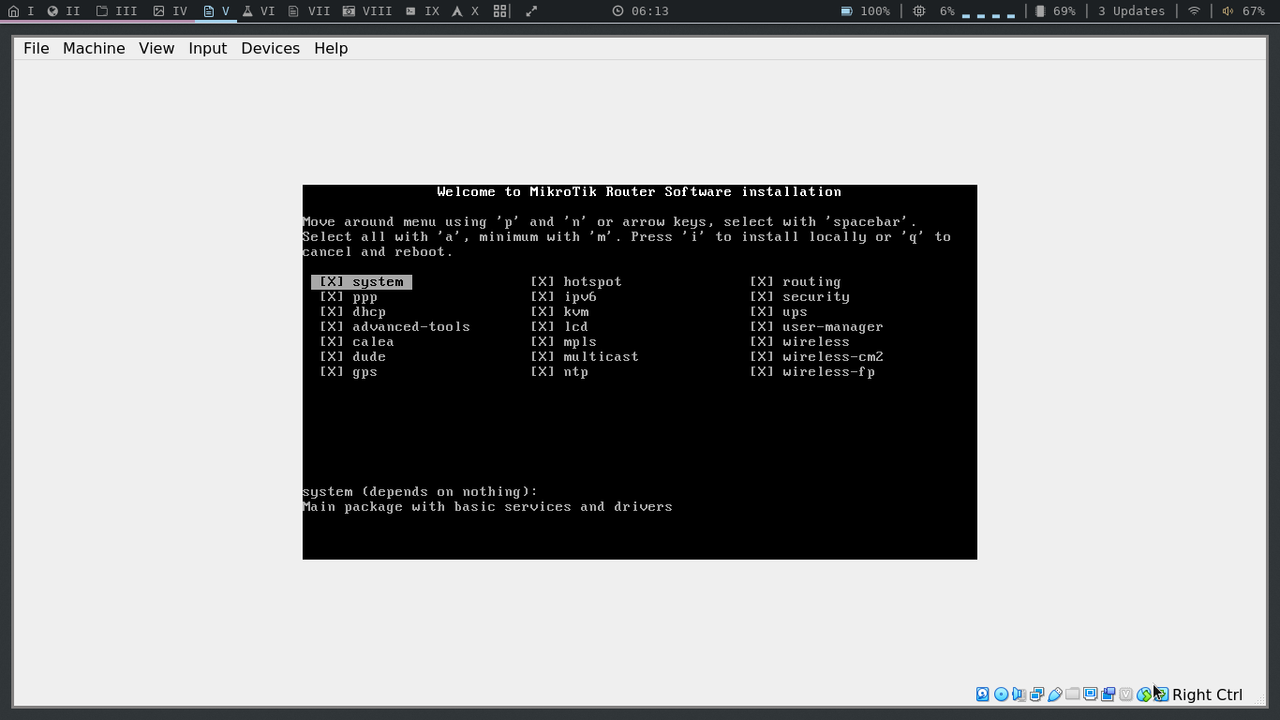Toggle the ppp package checkbox
This screenshot has height=720, width=1280.
(332, 297)
